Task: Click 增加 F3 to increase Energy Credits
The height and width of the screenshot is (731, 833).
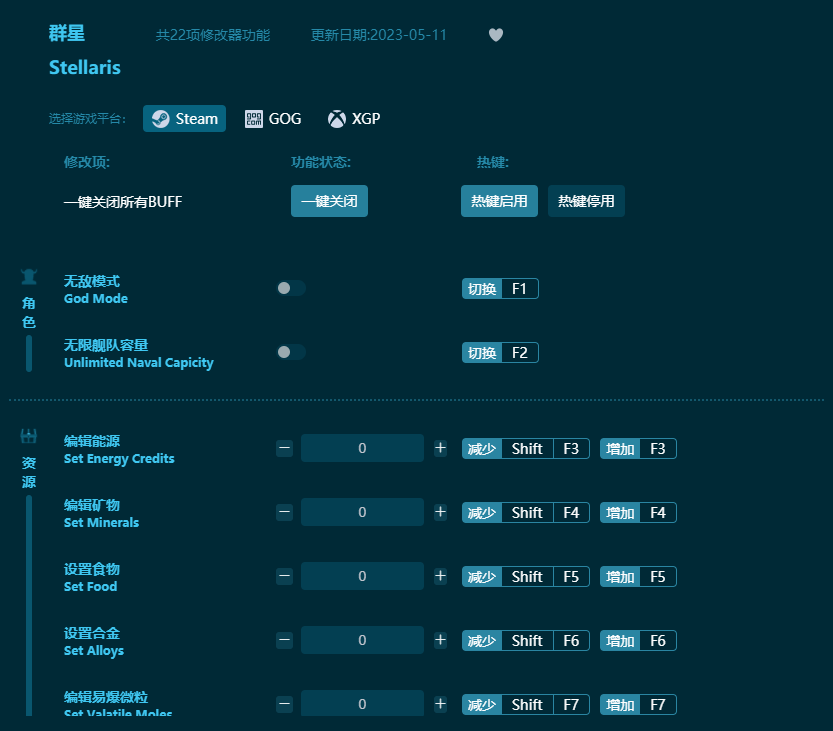Action: [638, 448]
